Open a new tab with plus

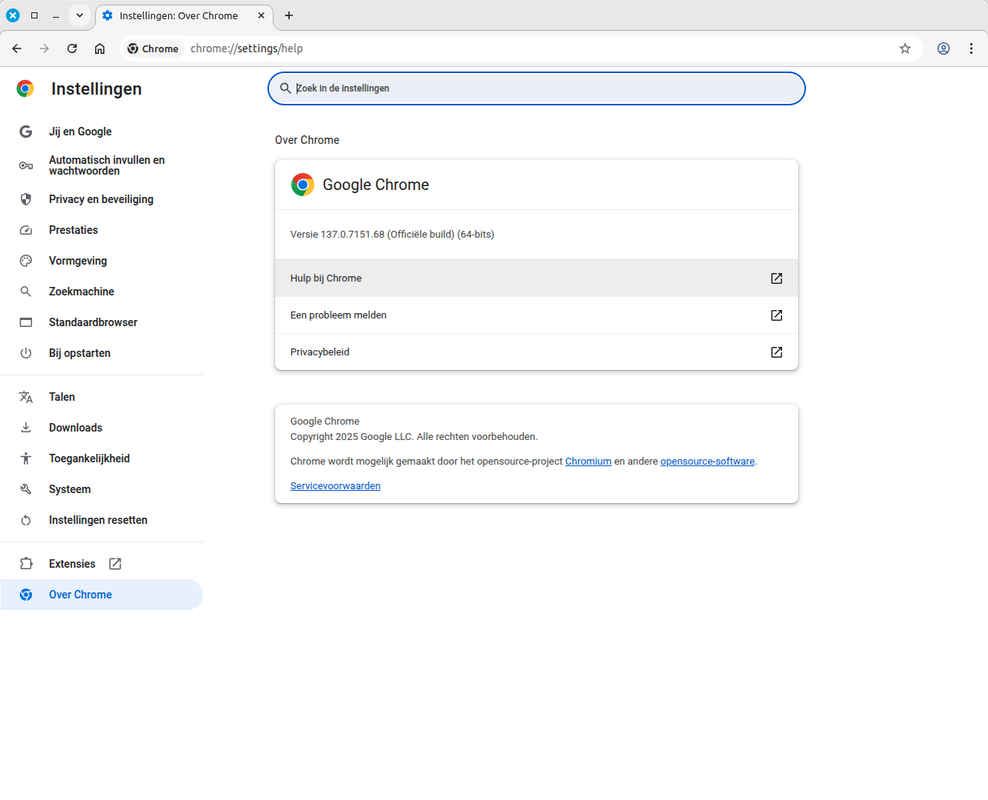[x=289, y=16]
